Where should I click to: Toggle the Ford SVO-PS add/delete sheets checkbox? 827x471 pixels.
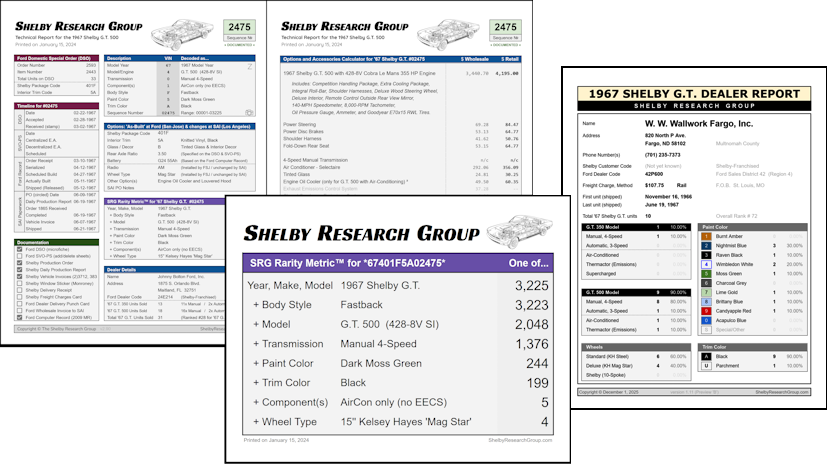[20, 256]
